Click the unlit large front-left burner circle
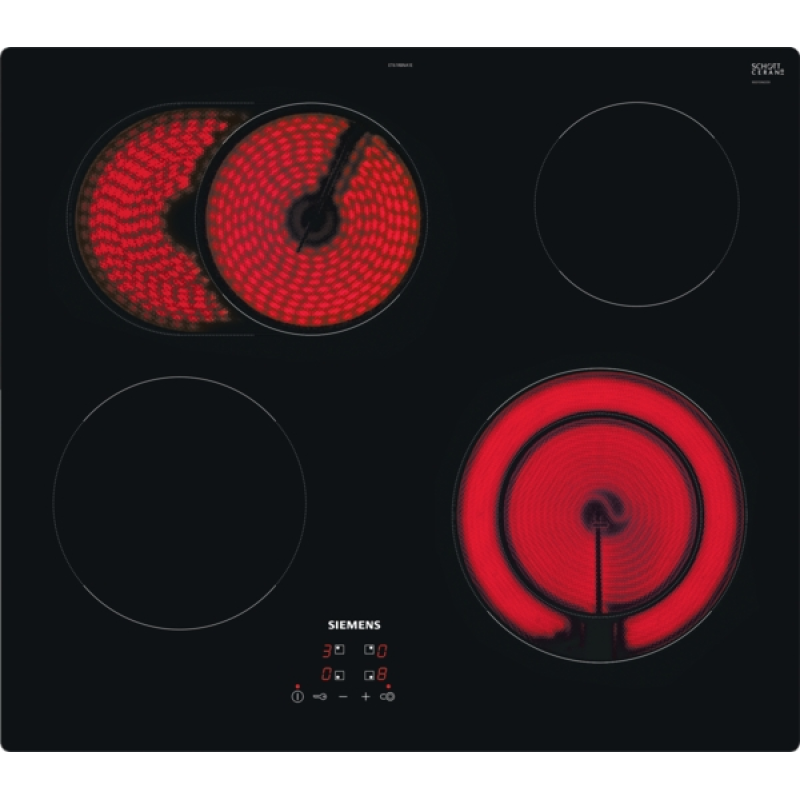The height and width of the screenshot is (800, 800). (x=180, y=503)
